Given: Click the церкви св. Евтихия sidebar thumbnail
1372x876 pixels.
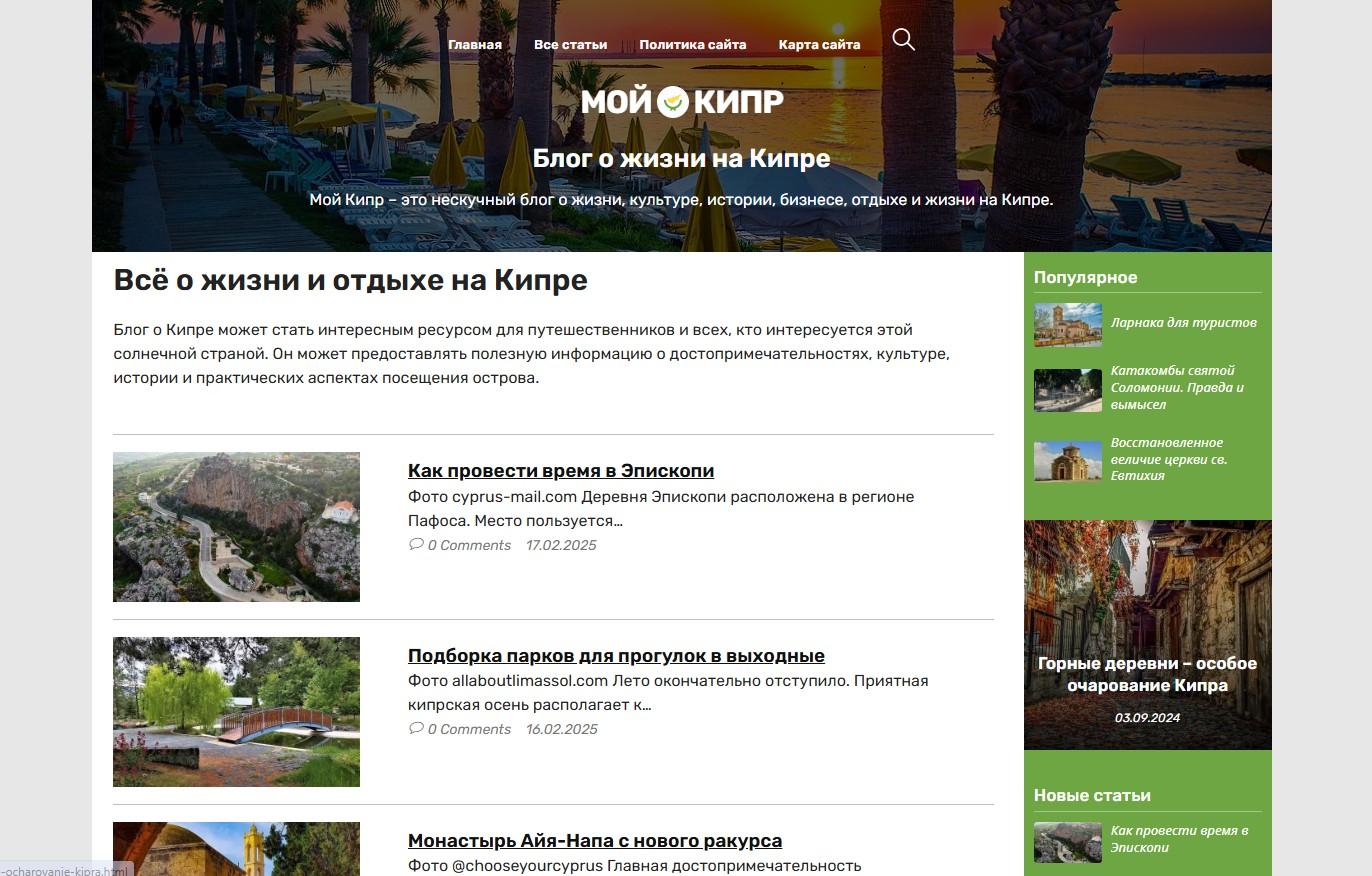Looking at the screenshot, I should (1068, 461).
